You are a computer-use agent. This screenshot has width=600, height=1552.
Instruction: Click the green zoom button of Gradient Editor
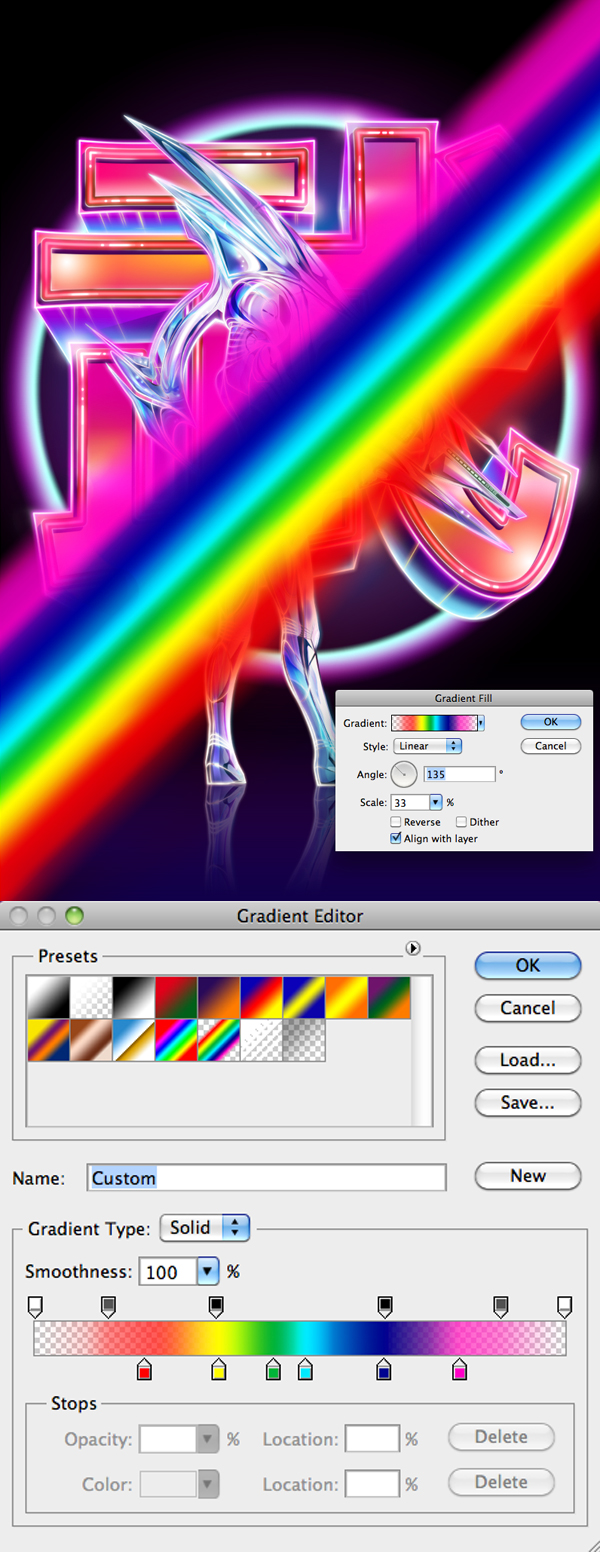(x=74, y=915)
